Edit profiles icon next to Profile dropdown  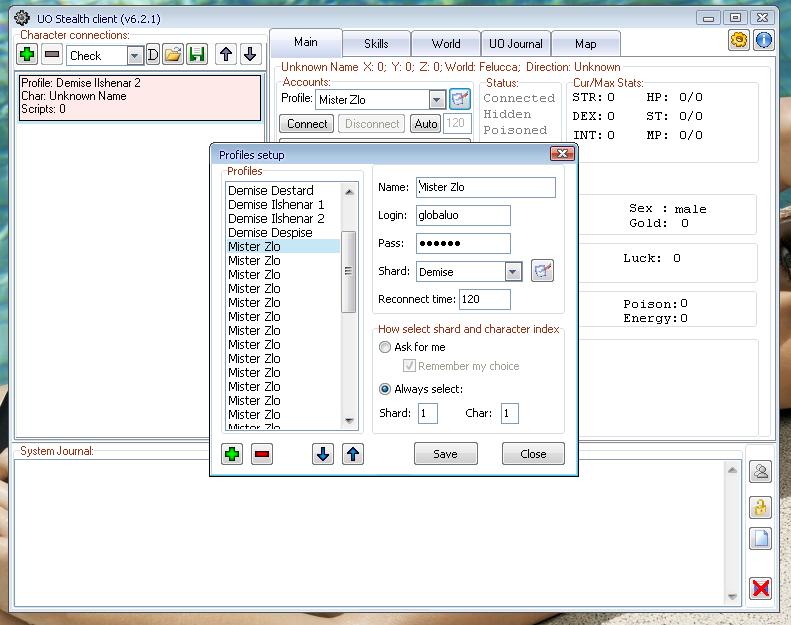pos(460,99)
